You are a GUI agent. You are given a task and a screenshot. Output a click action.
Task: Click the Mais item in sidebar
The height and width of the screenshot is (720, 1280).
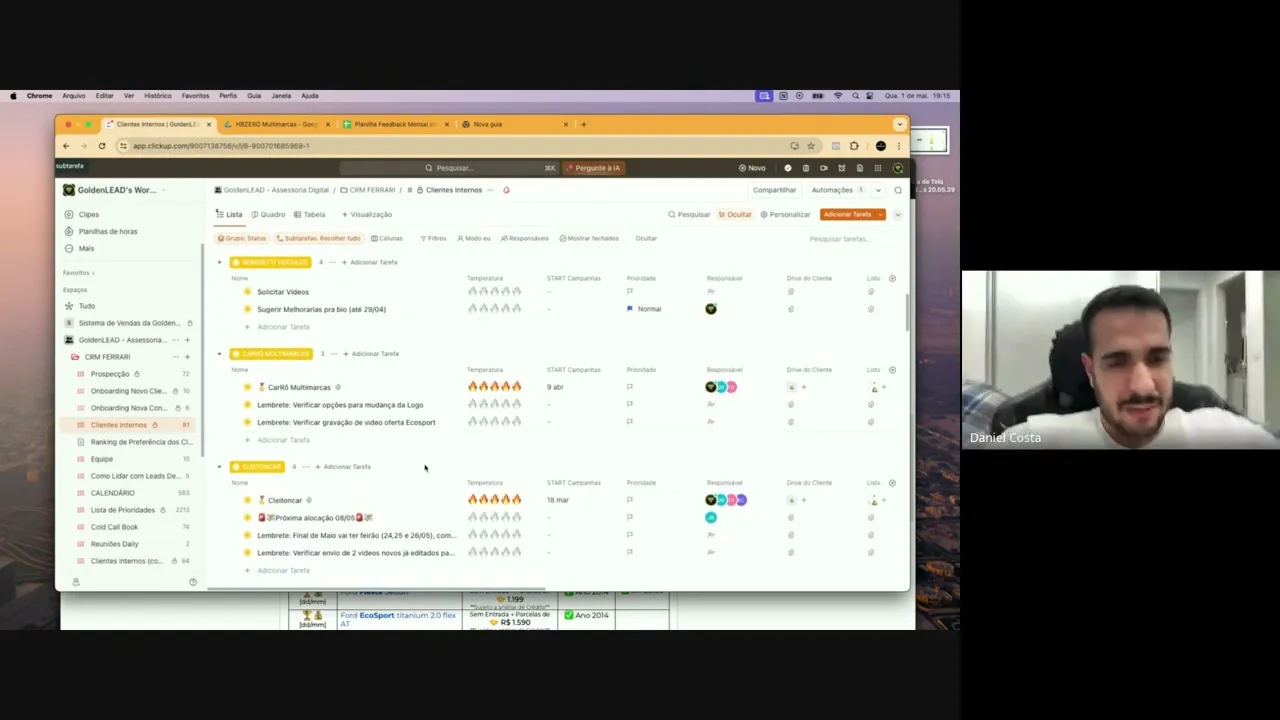[x=86, y=248]
